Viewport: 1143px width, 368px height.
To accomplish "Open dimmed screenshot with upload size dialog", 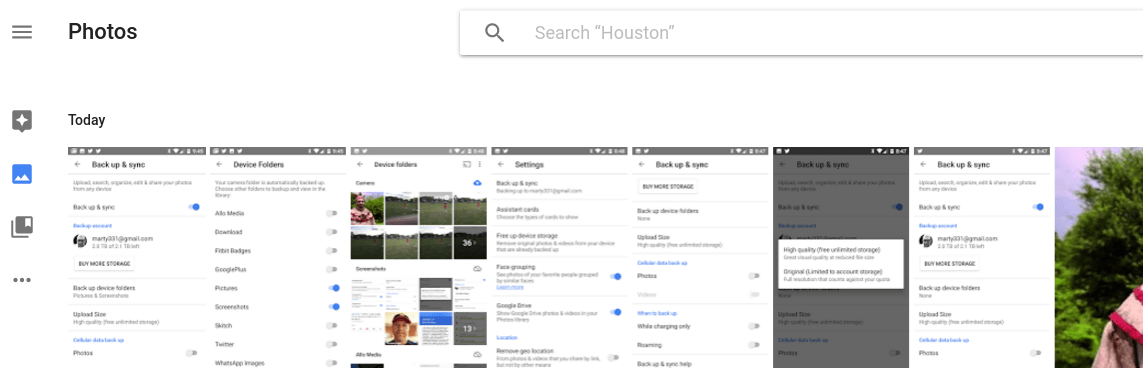I will click(841, 257).
